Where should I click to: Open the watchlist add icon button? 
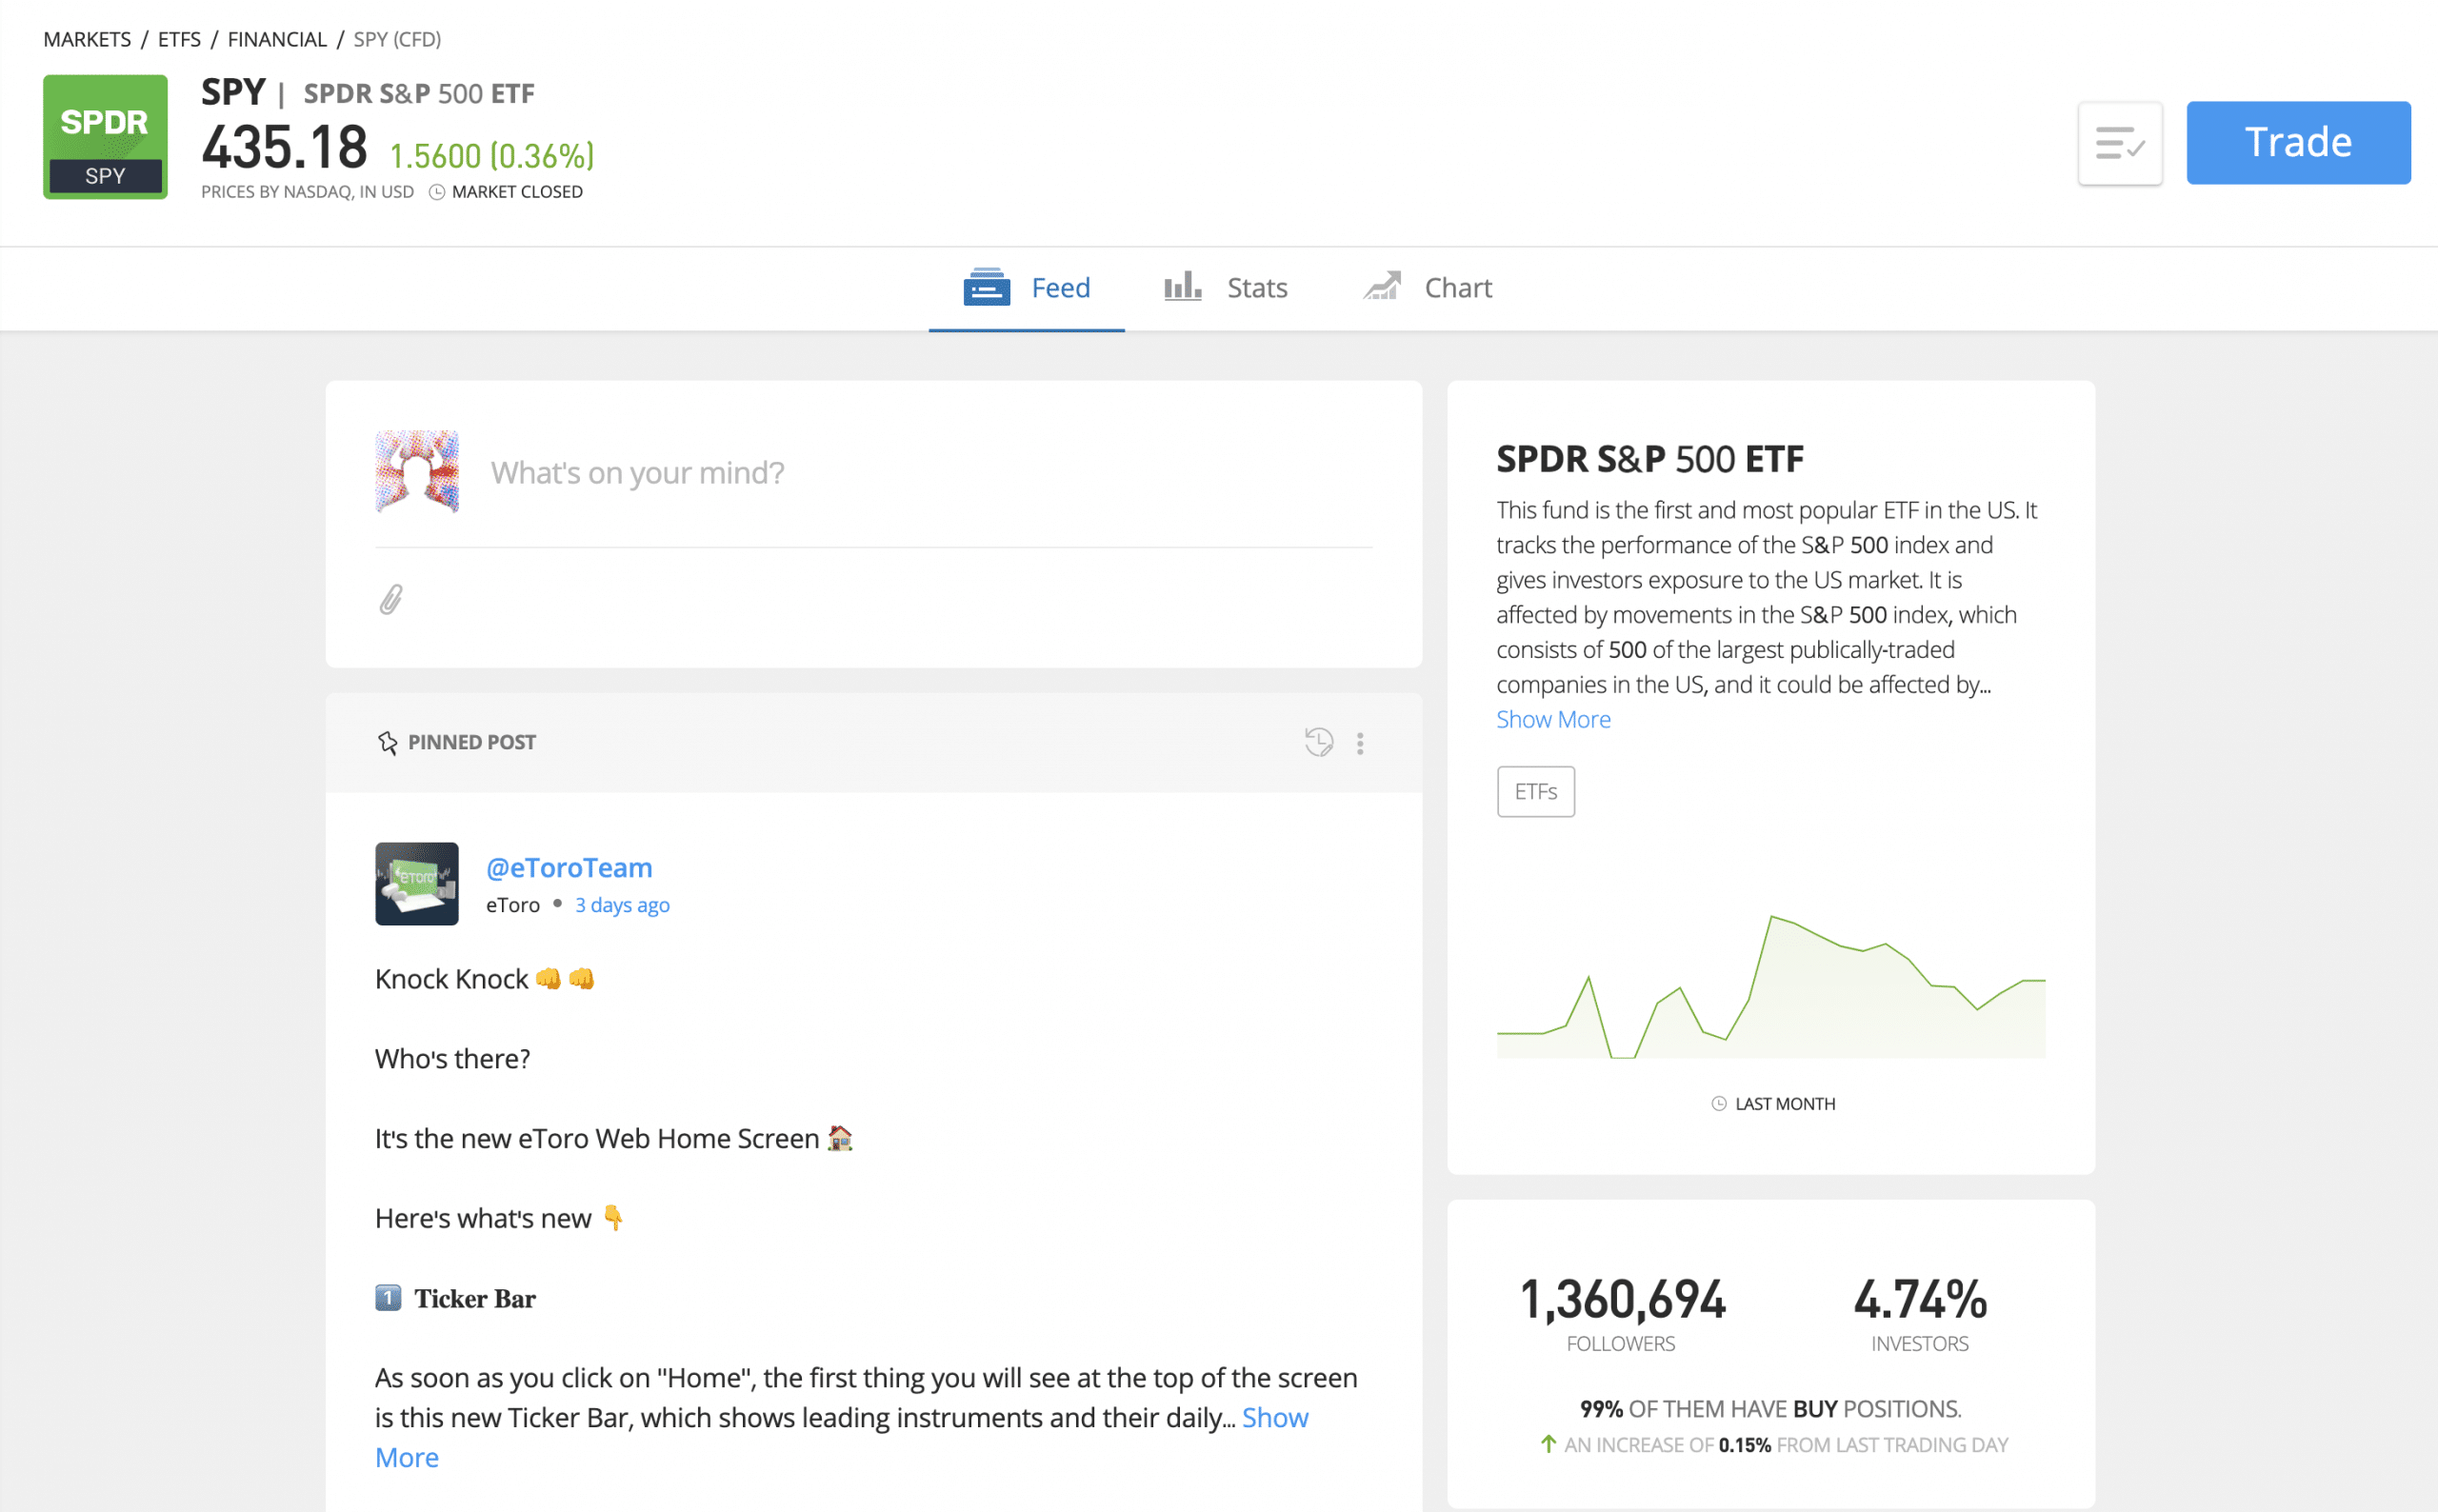click(2119, 143)
